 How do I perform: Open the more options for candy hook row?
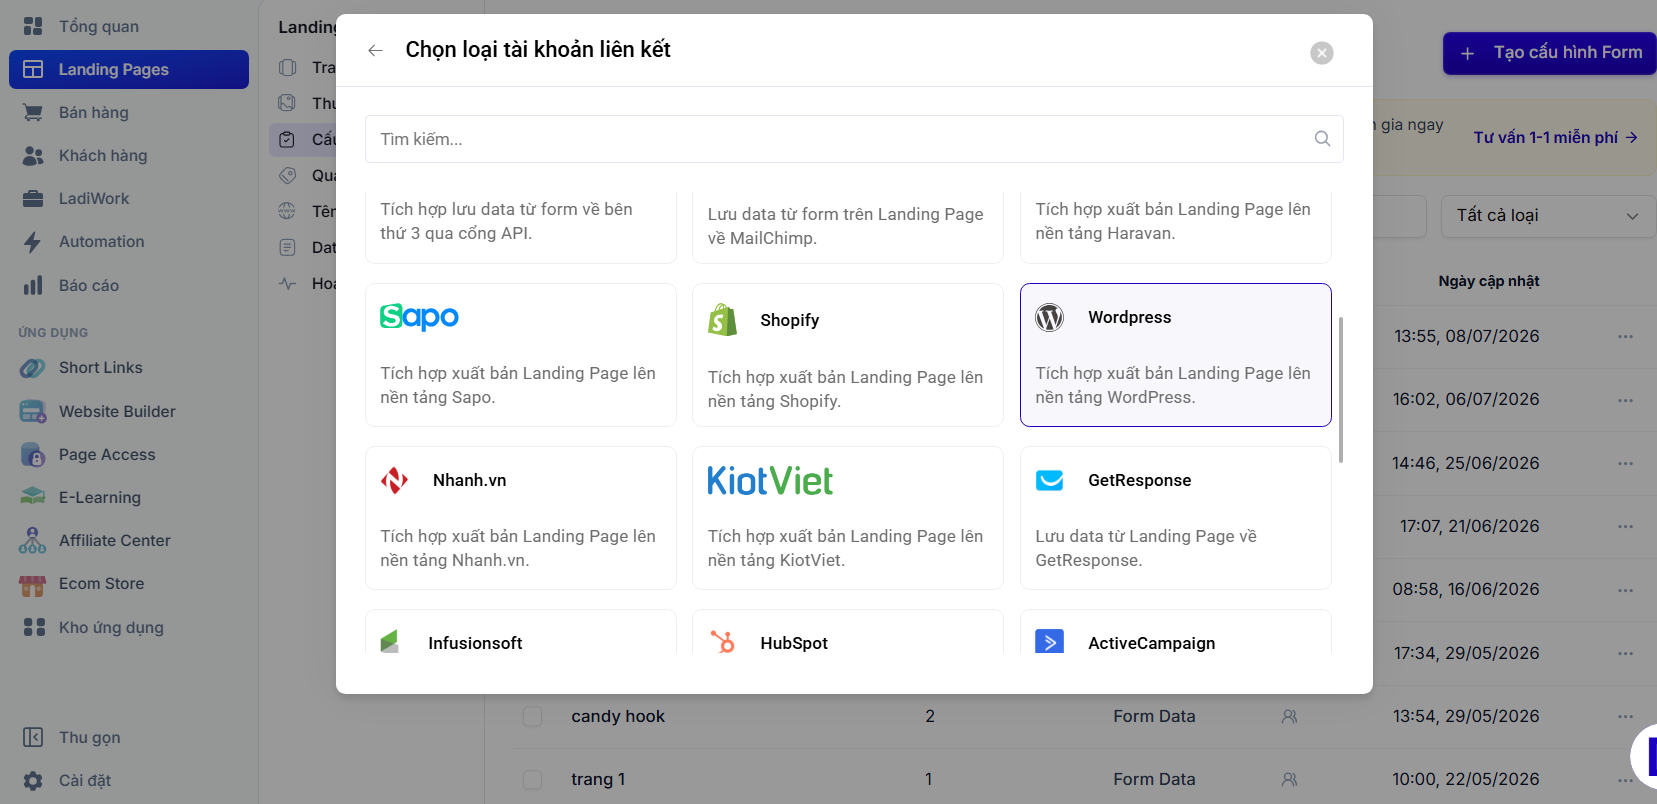click(x=1626, y=716)
